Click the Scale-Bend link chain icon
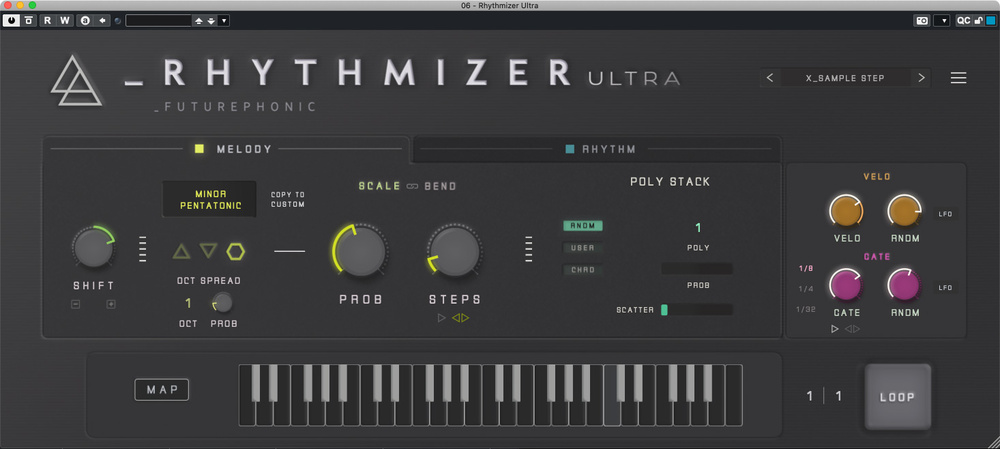This screenshot has height=449, width=1000. pyautogui.click(x=411, y=187)
